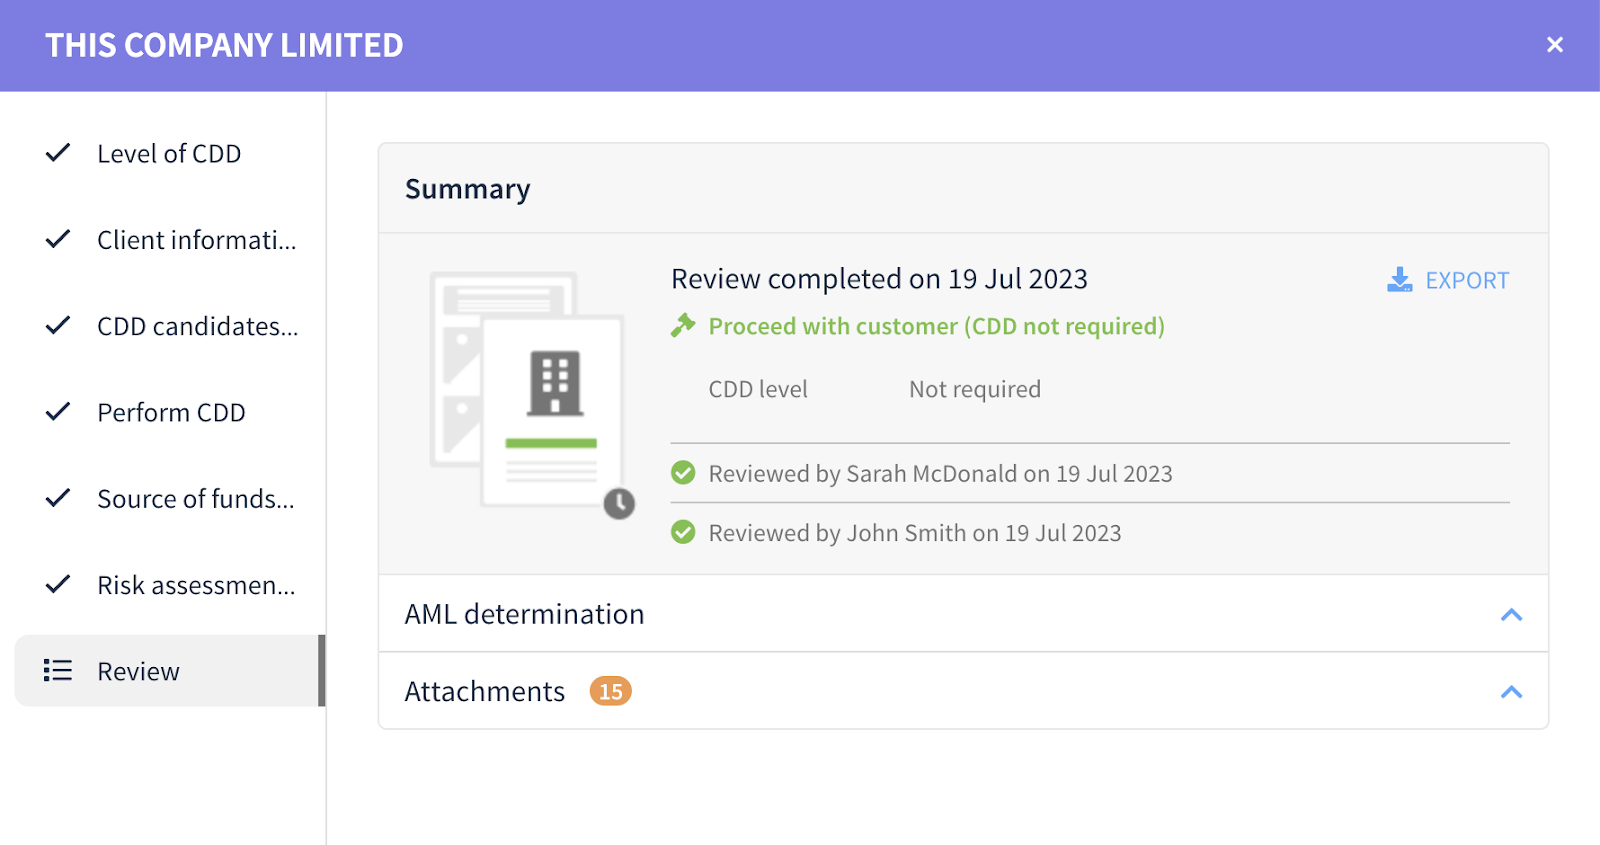1600x845 pixels.
Task: Click the green check beside Sarah McDonald review
Action: pos(683,473)
